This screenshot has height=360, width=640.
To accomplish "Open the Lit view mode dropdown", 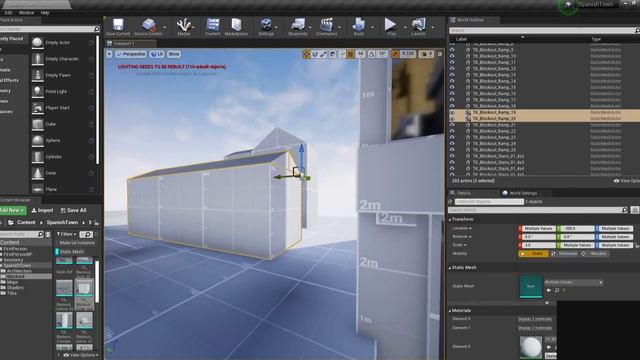I will 157,54.
